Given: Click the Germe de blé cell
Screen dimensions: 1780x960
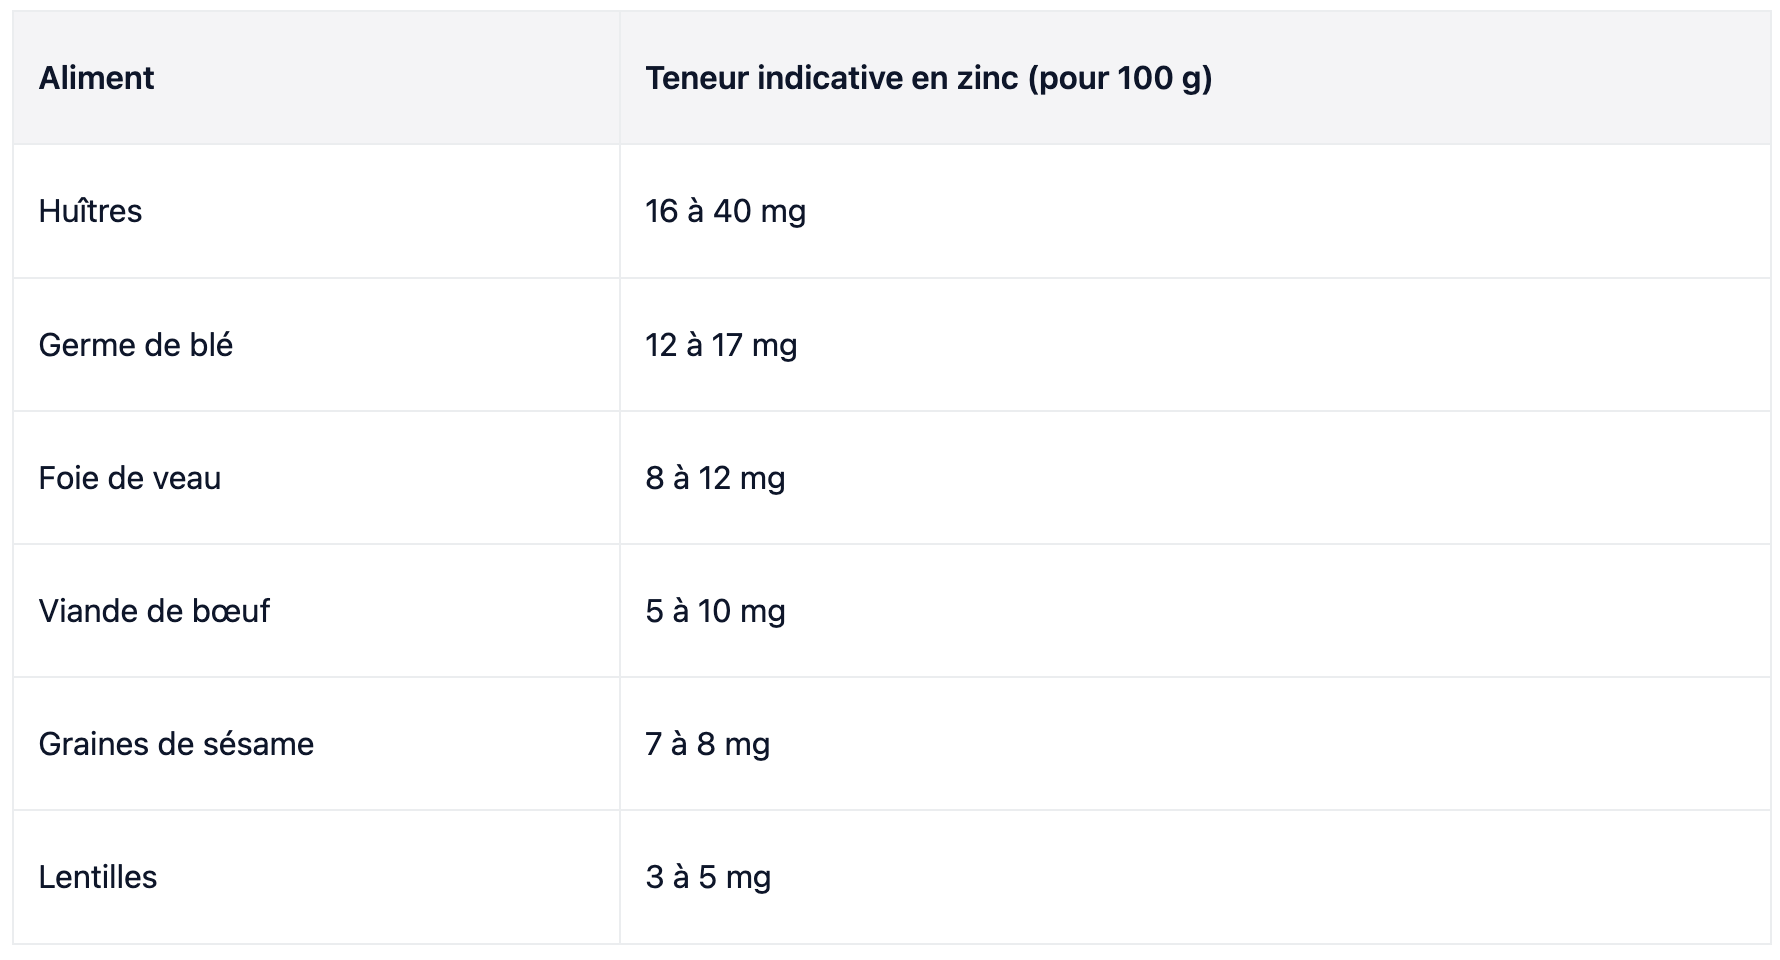Looking at the screenshot, I should (x=316, y=345).
